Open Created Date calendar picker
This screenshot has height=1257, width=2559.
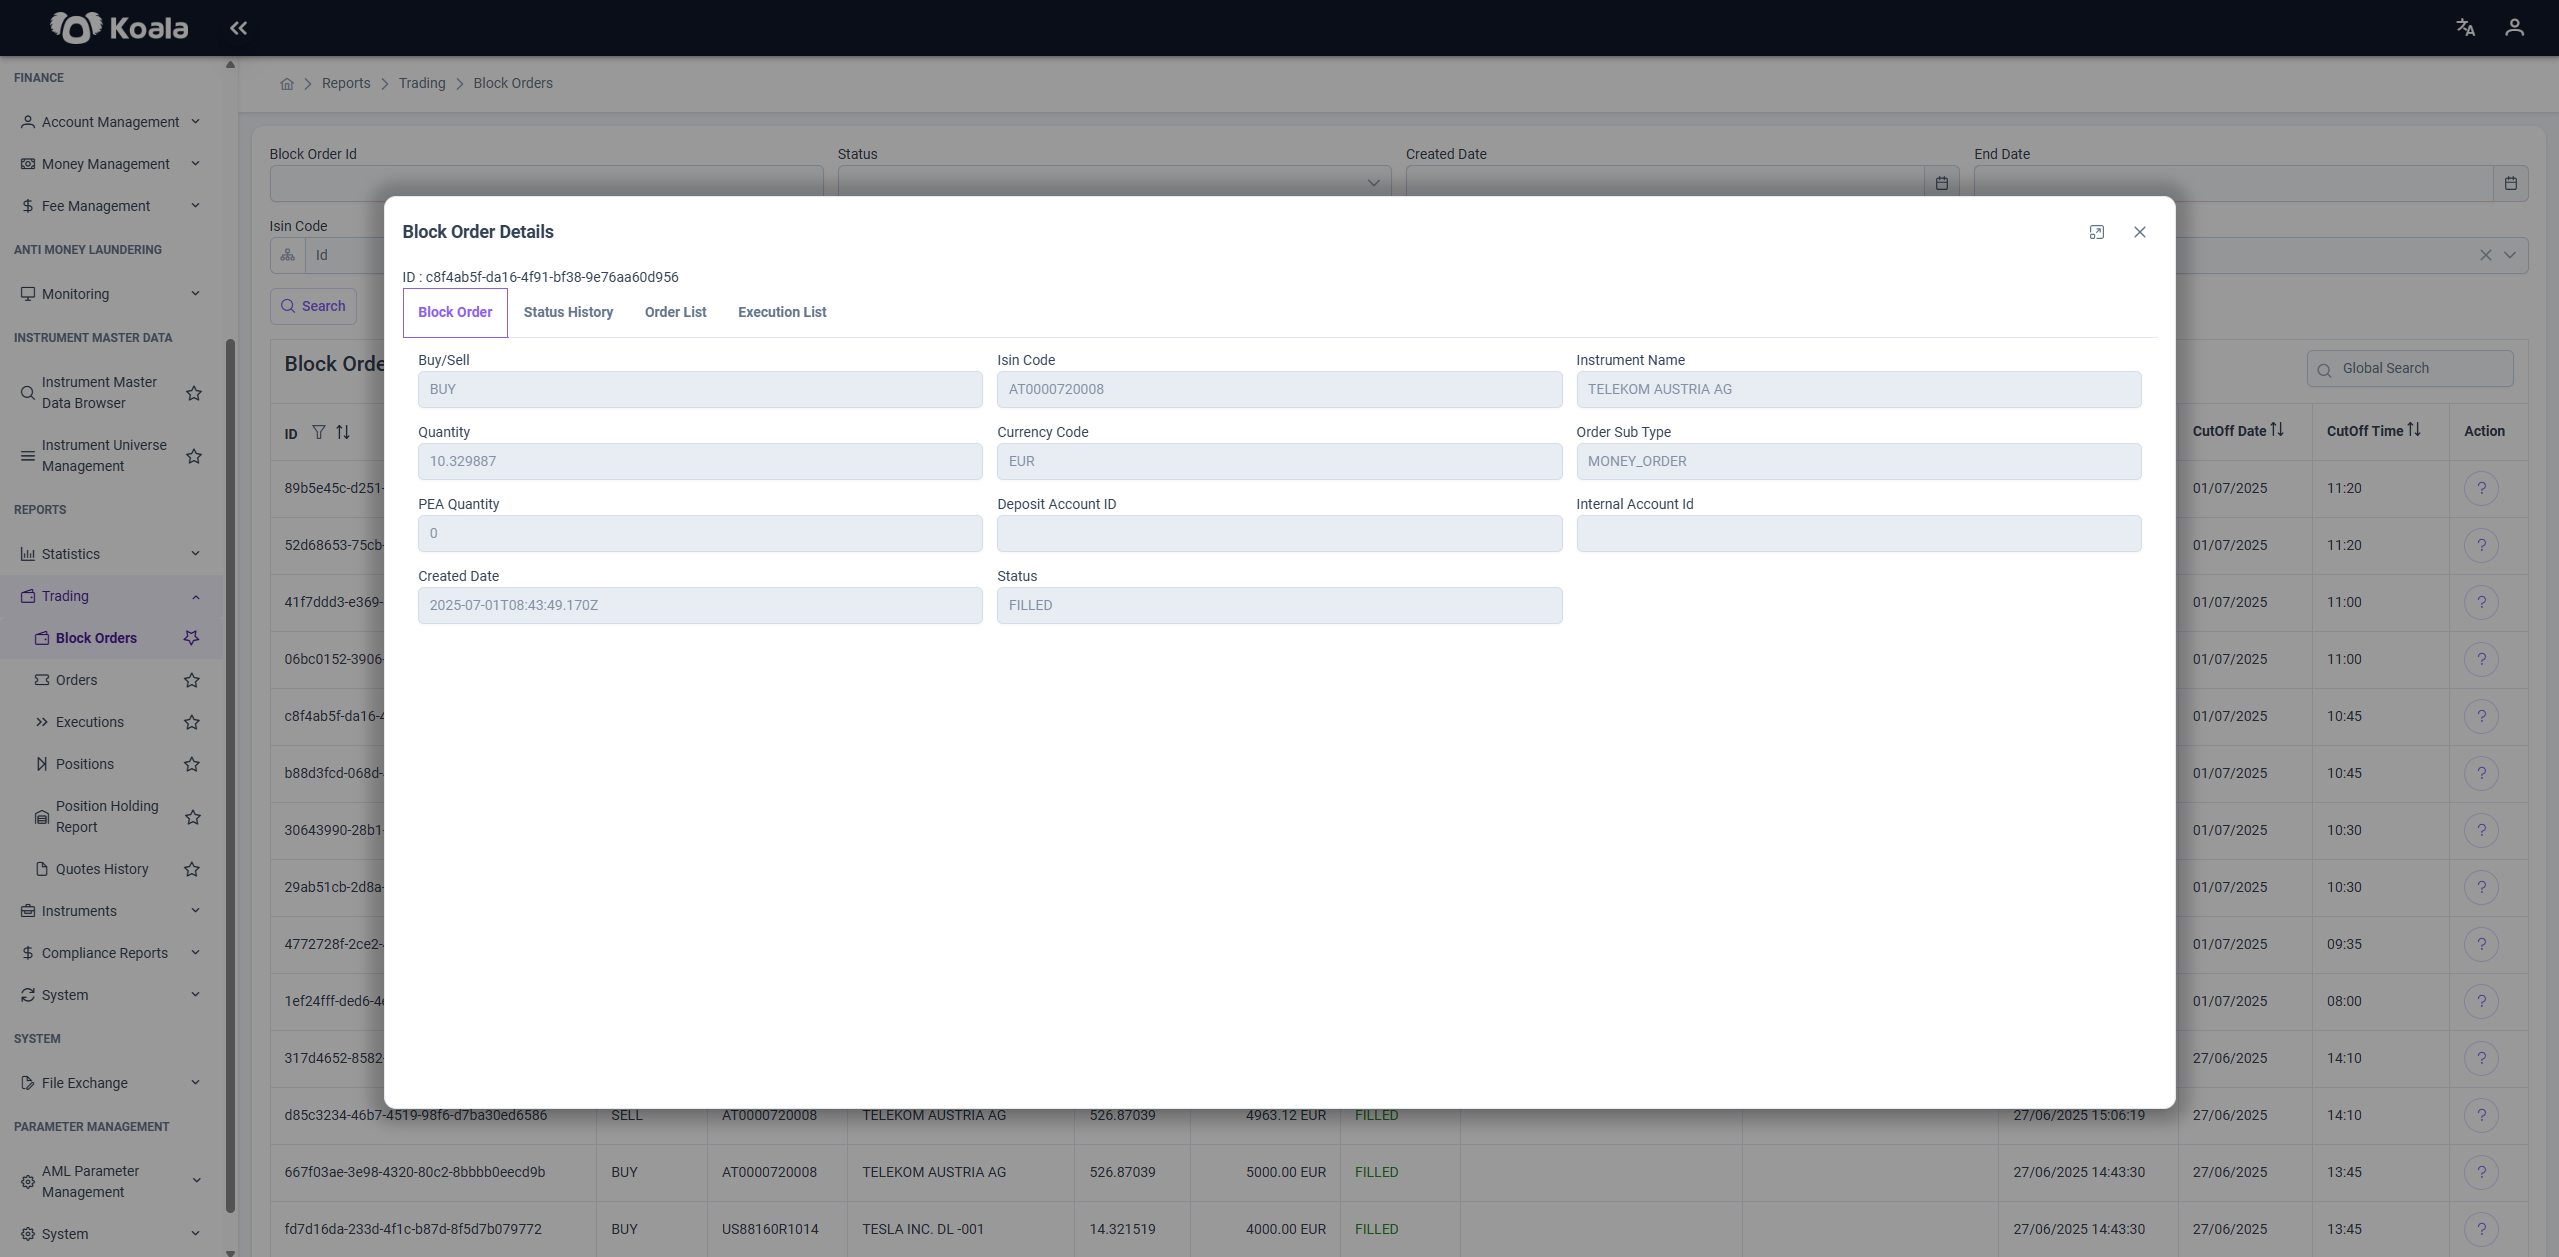coord(1941,183)
